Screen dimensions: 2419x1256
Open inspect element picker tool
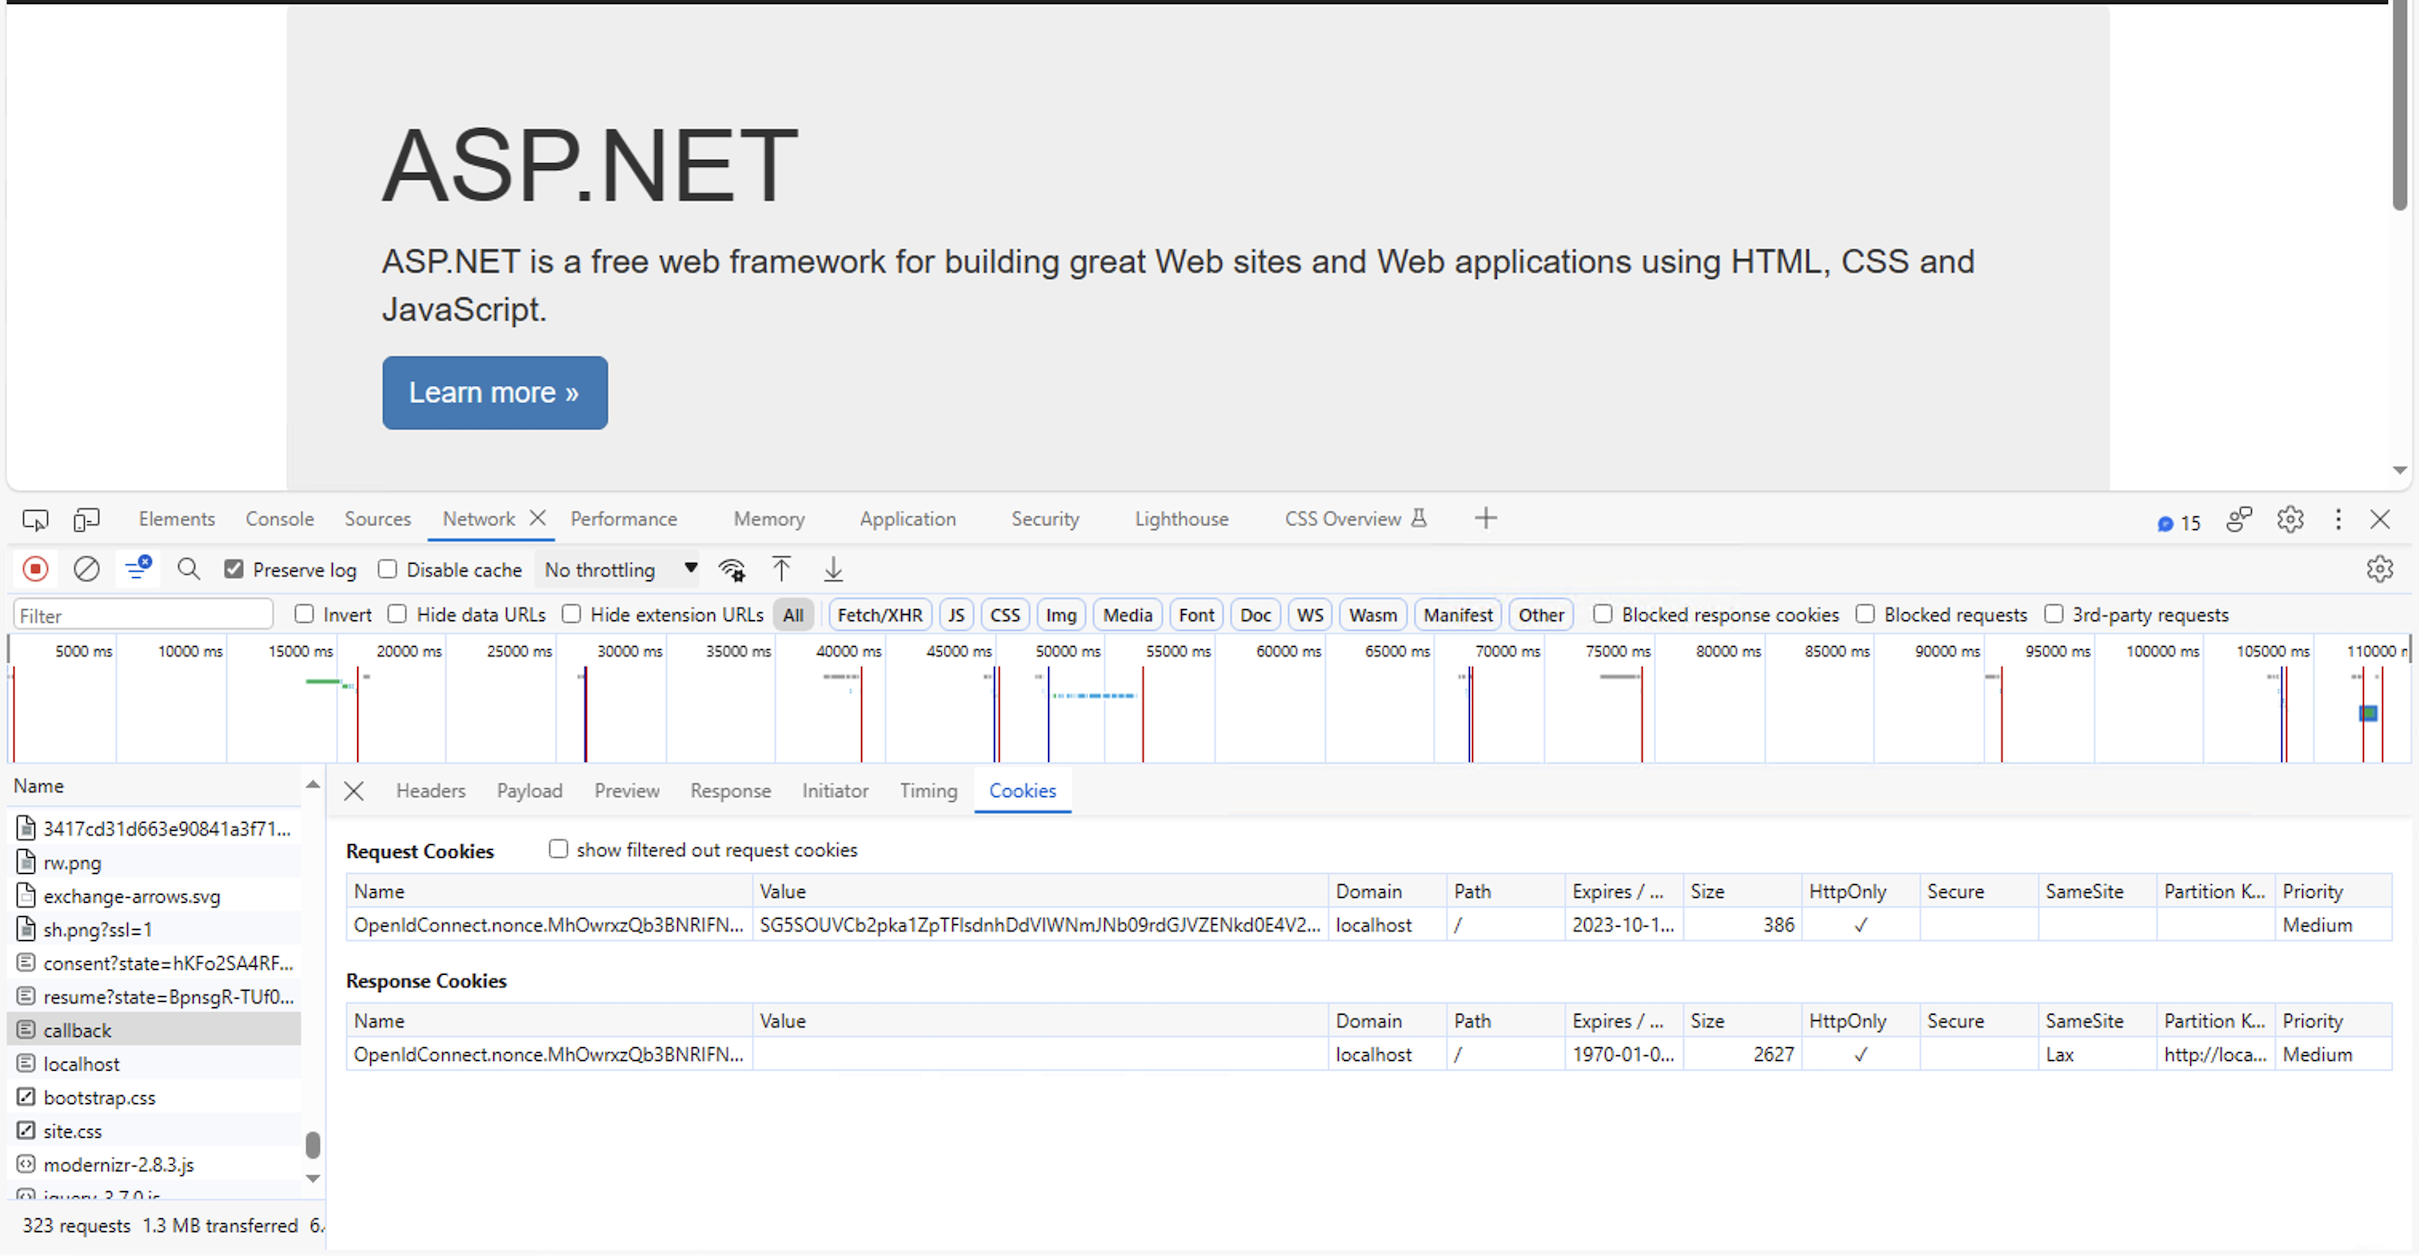tap(35, 519)
